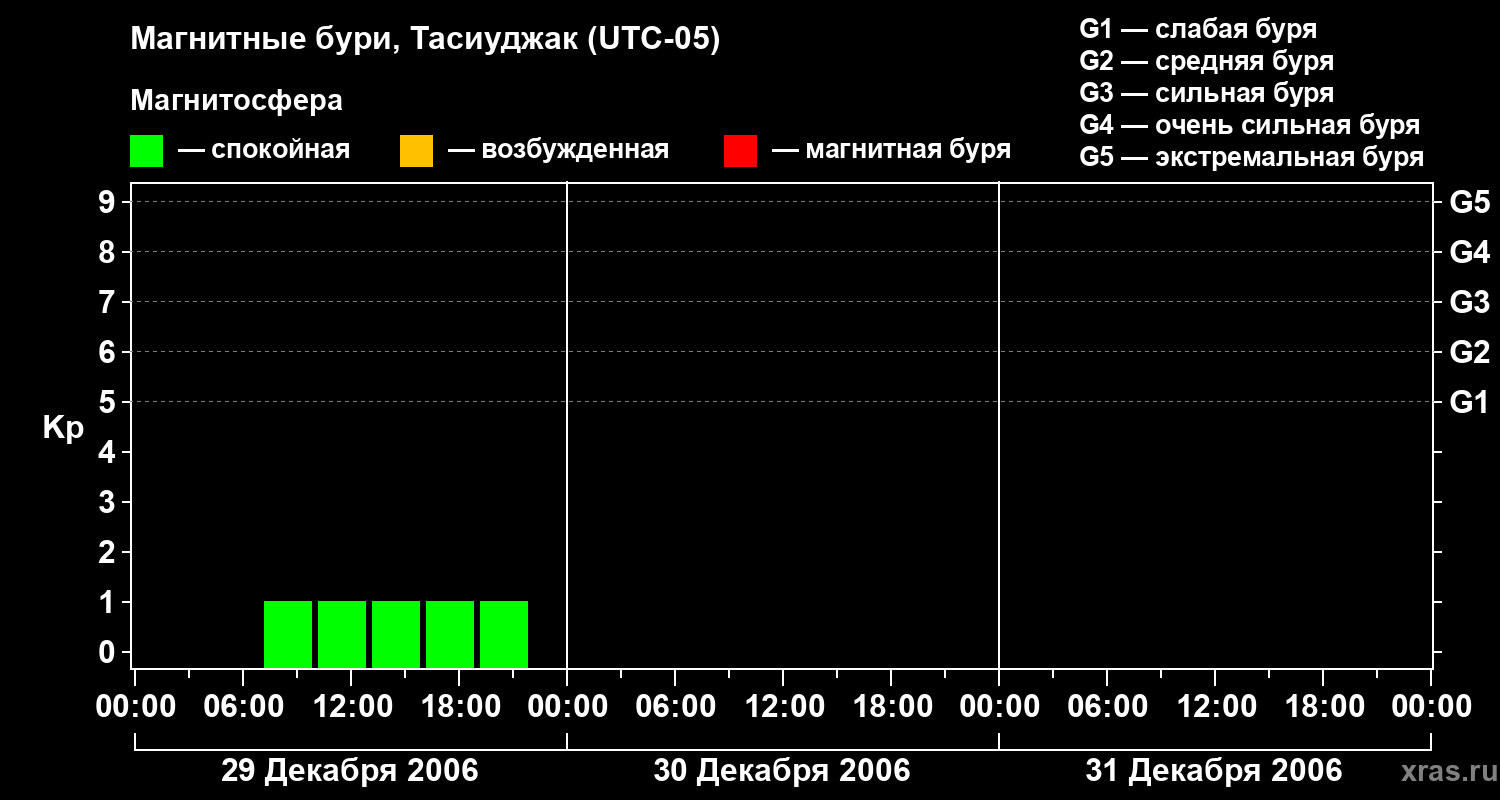Click the G1 storm level label on the right axis
Image resolution: width=1500 pixels, height=800 pixels.
pyautogui.click(x=1469, y=402)
